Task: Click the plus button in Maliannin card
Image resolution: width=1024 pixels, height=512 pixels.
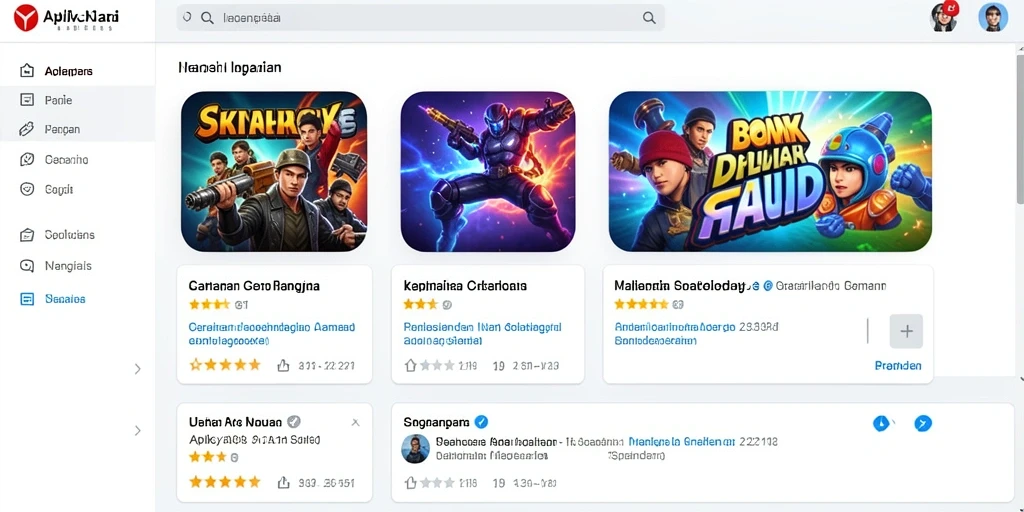Action: tap(906, 331)
